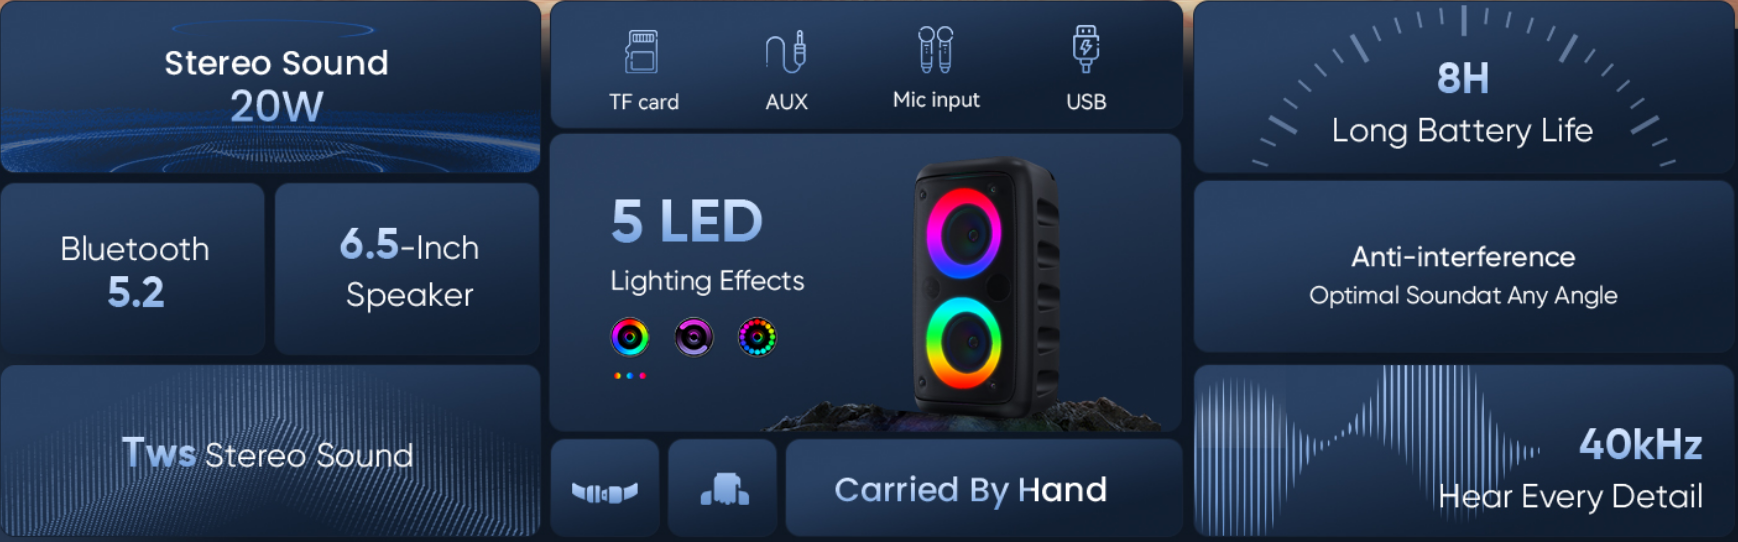The image size is (1738, 542).
Task: Select the AUX cable icon
Action: click(786, 52)
